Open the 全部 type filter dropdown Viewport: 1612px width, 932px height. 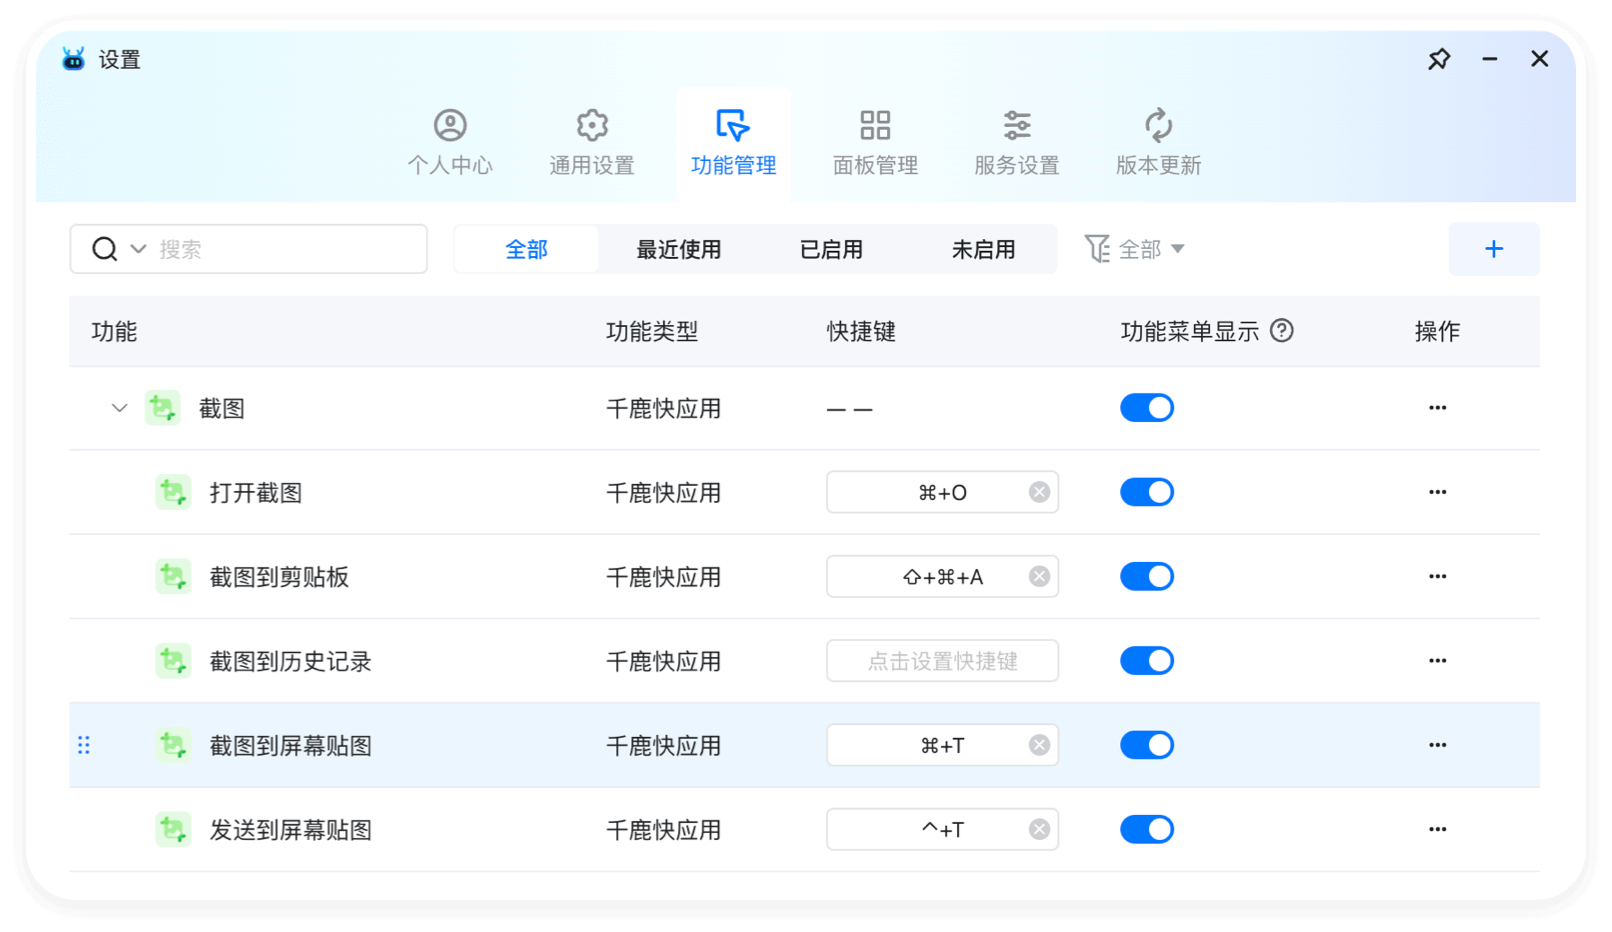1151,249
